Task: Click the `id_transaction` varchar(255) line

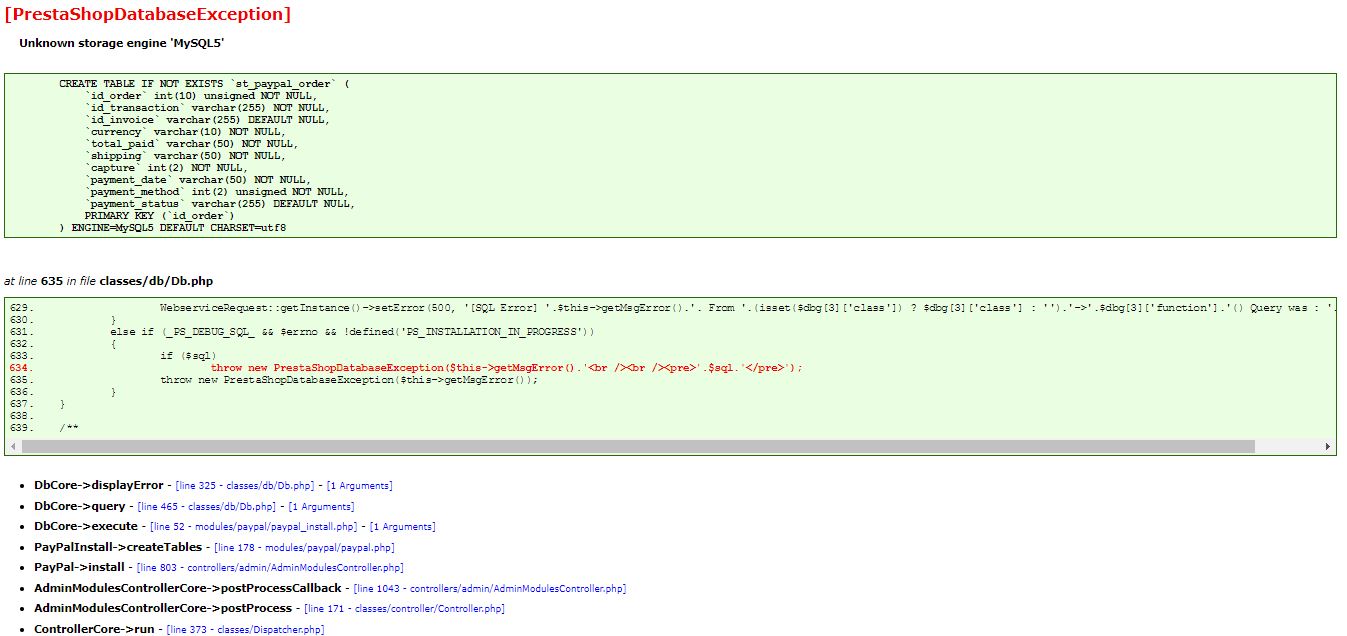Action: 207,108
